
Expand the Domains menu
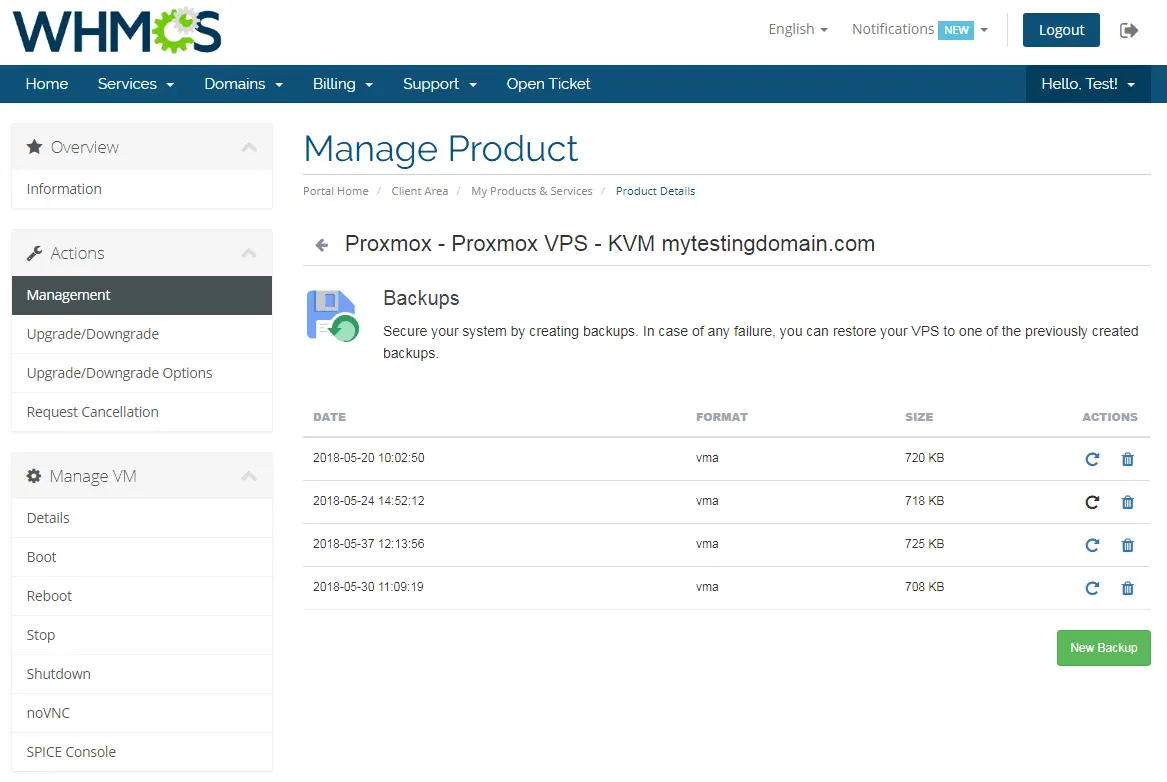(x=243, y=84)
